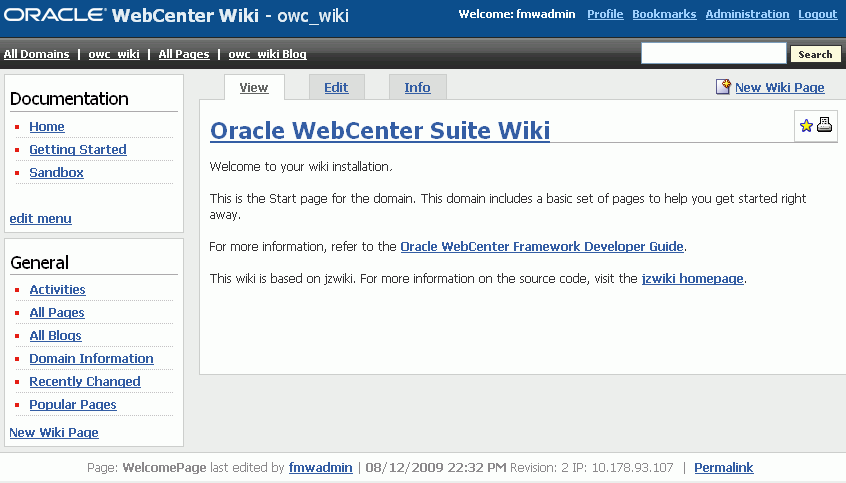
Task: Navigate to All Domains
Action: point(37,54)
